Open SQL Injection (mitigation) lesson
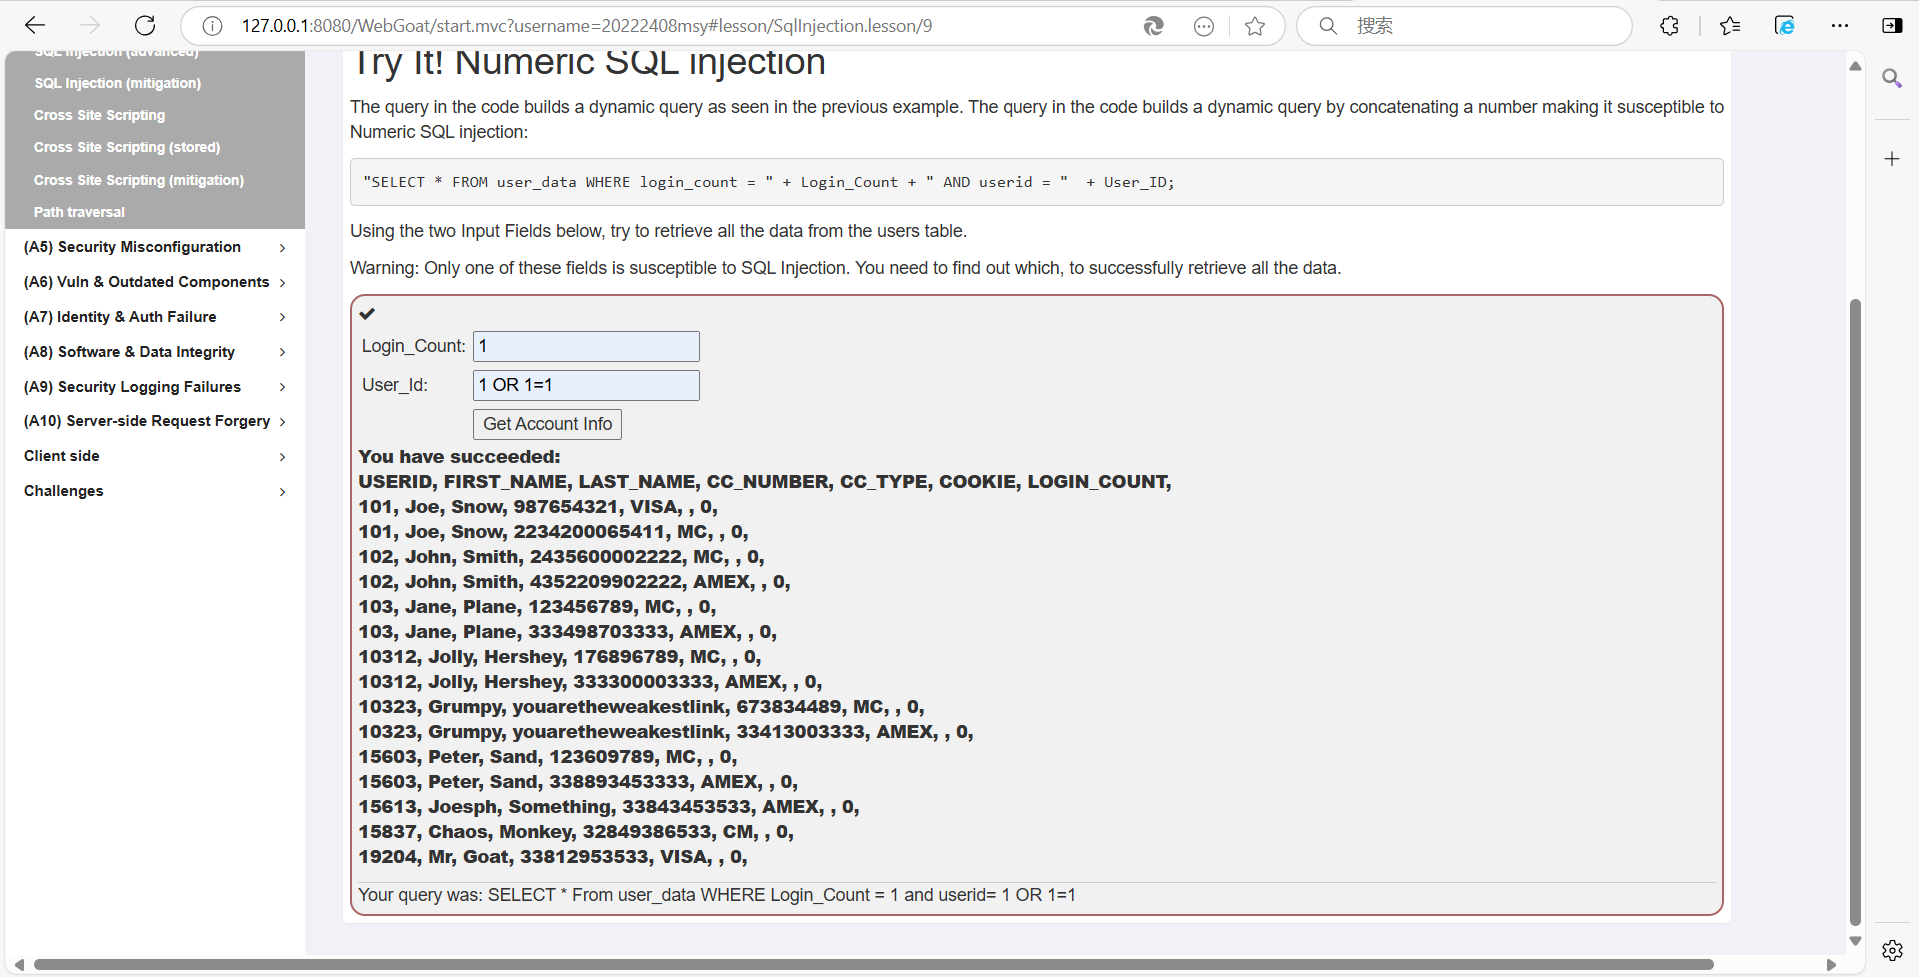Viewport: 1919px width, 977px height. [118, 83]
